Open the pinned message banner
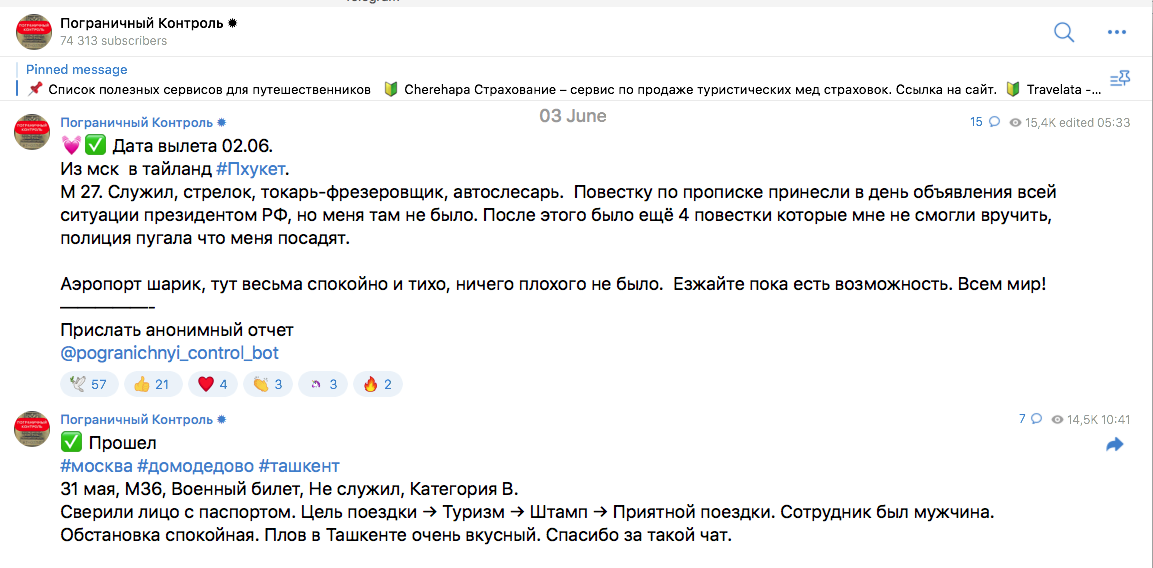Viewport: 1153px width, 568px height. pos(559,80)
